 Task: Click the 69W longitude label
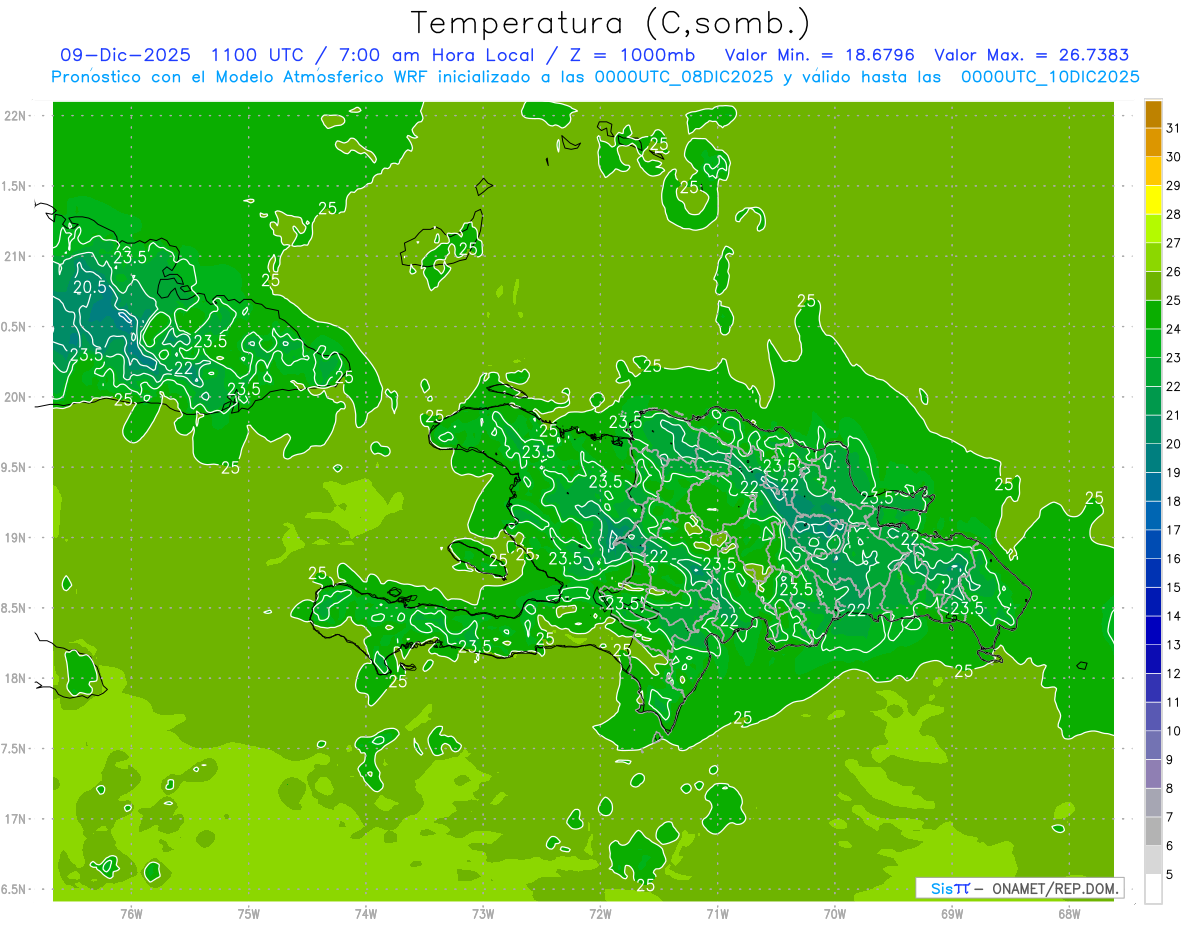952,913
